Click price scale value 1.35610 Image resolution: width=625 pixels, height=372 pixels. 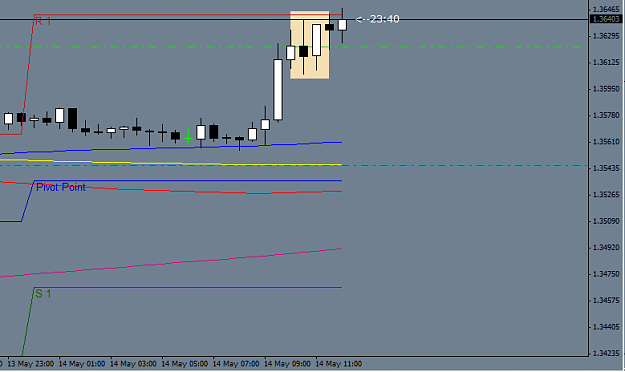click(x=606, y=142)
